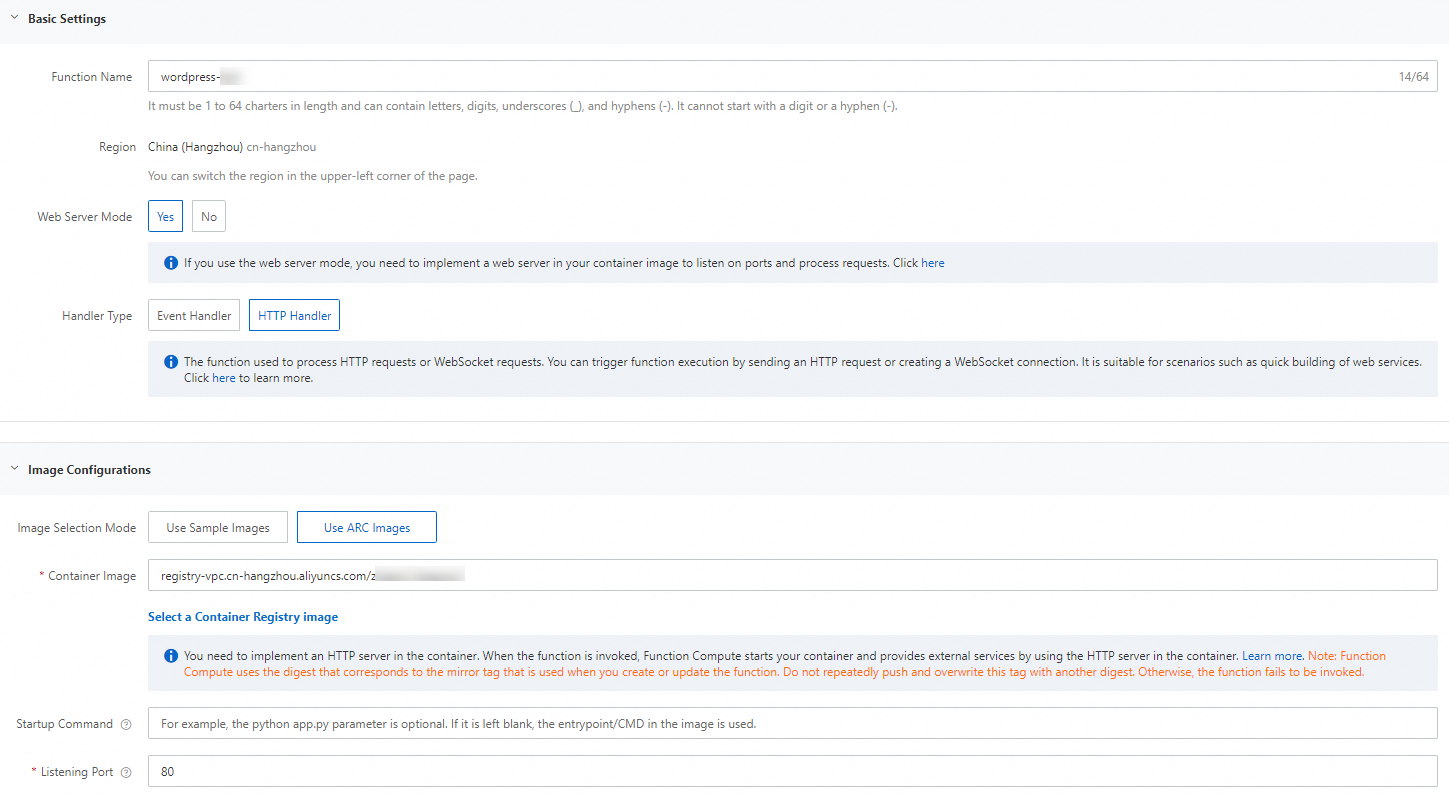Image resolution: width=1449 pixels, height=796 pixels.
Task: Open Select a Container Registry image link
Action: coord(243,617)
